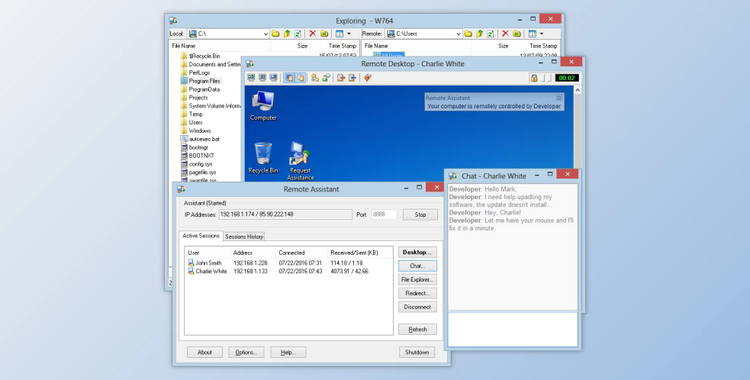
Task: Open the Options... dialog
Action: pos(246,352)
